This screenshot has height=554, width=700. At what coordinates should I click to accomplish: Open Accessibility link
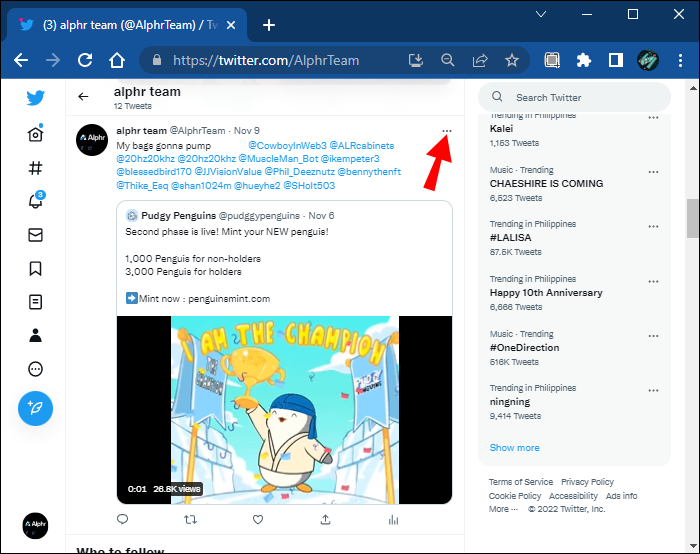tap(573, 496)
